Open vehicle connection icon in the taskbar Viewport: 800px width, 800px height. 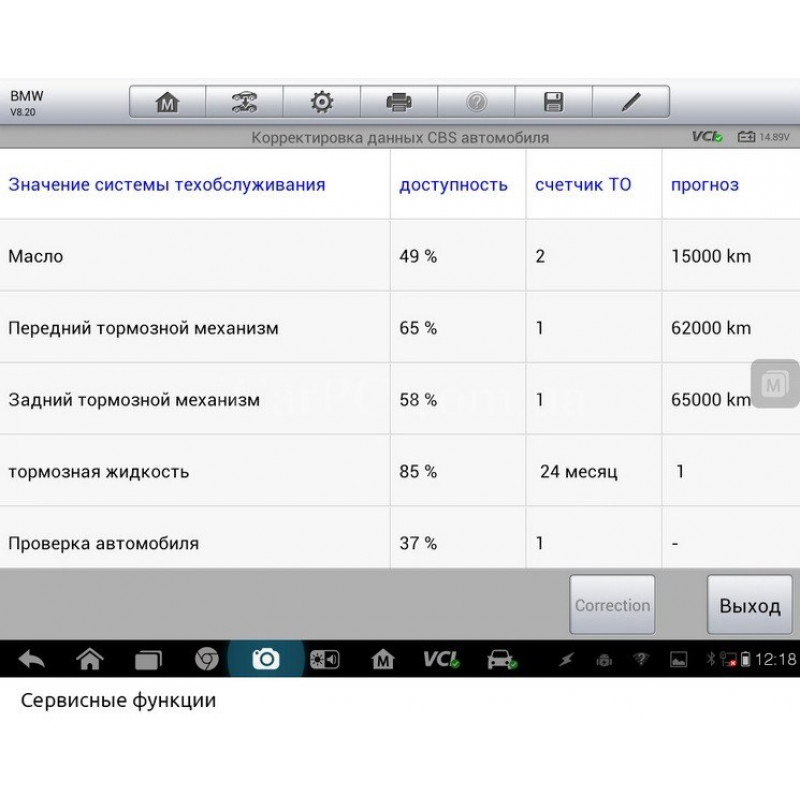click(x=500, y=660)
